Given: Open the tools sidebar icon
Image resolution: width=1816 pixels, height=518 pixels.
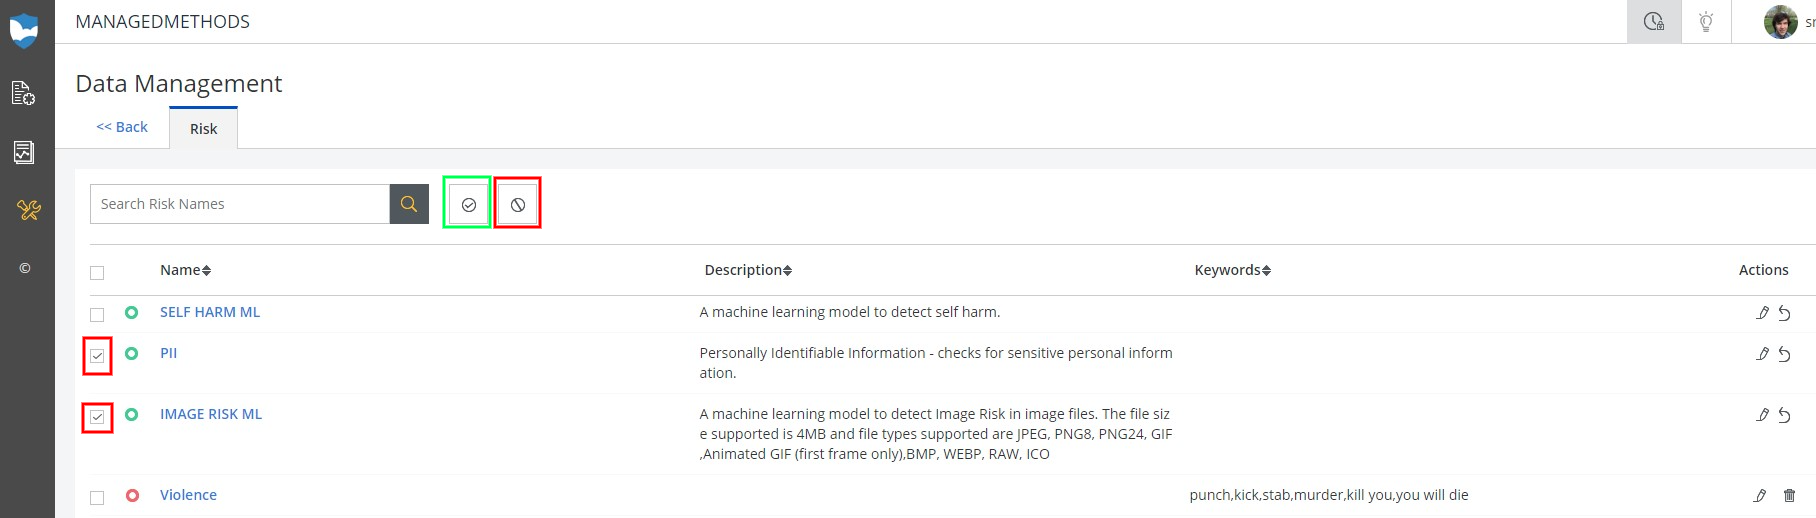Looking at the screenshot, I should pyautogui.click(x=27, y=210).
